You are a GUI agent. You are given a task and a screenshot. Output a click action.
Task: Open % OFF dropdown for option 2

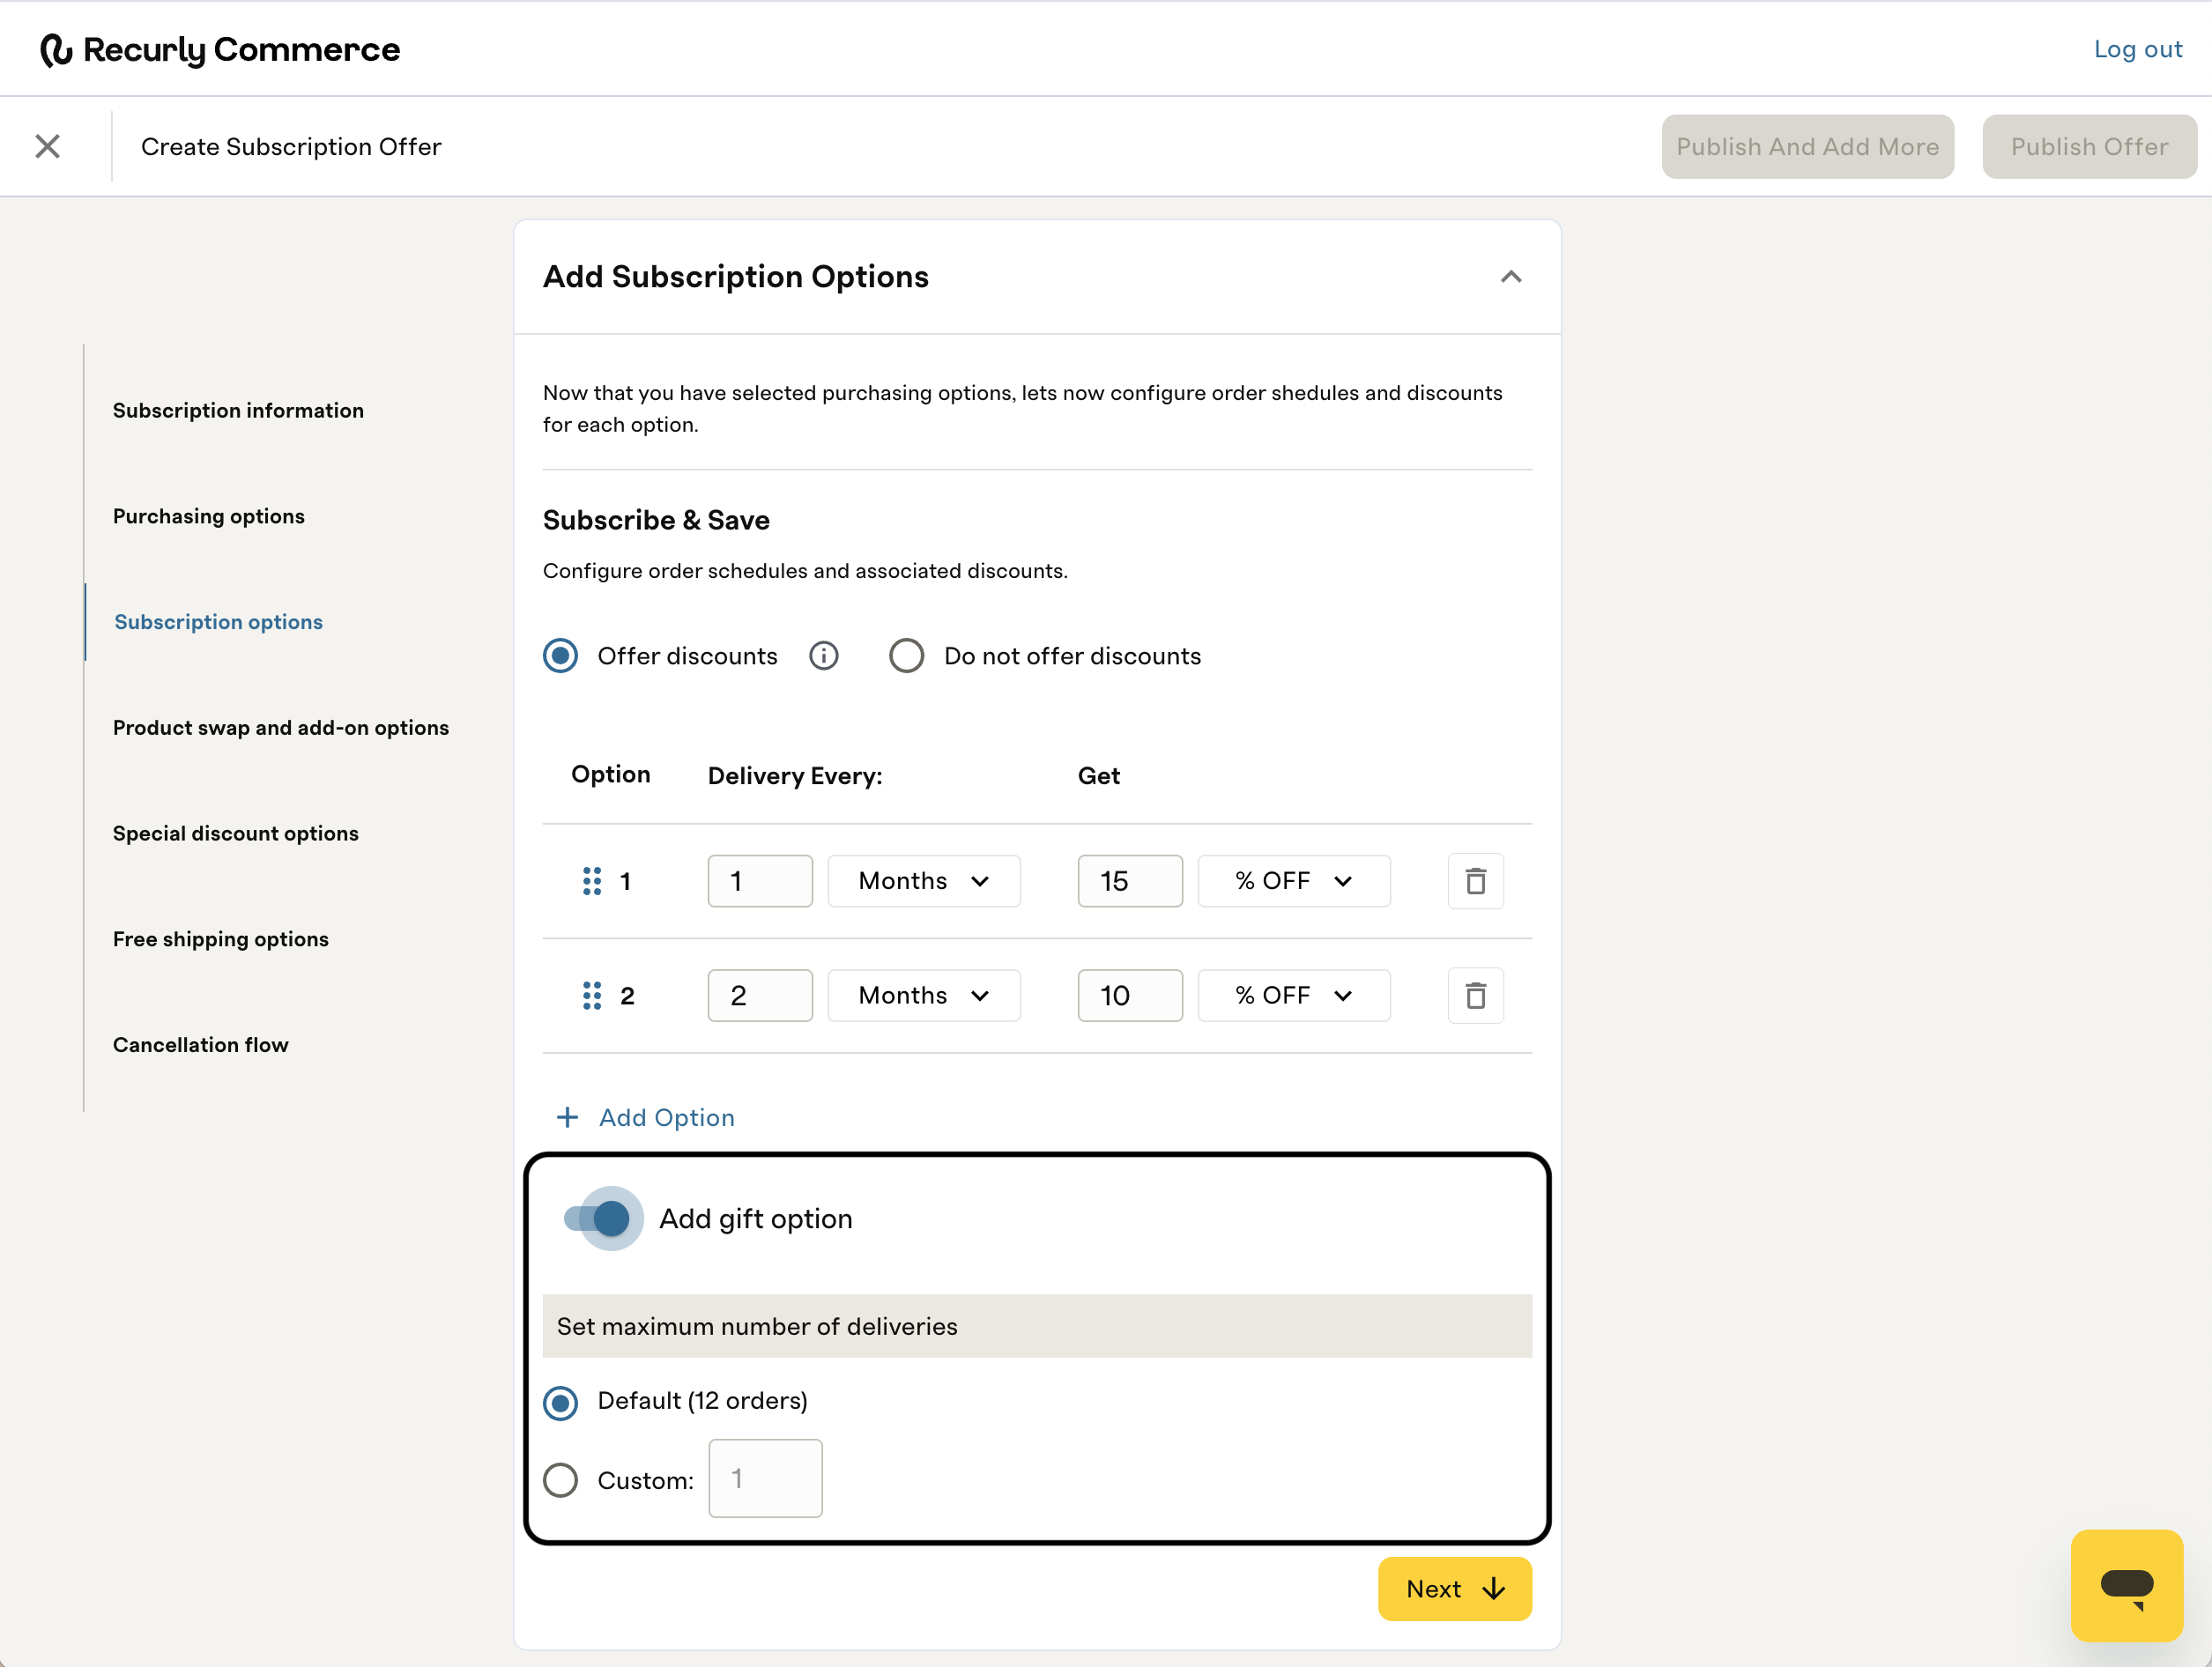(x=1293, y=995)
